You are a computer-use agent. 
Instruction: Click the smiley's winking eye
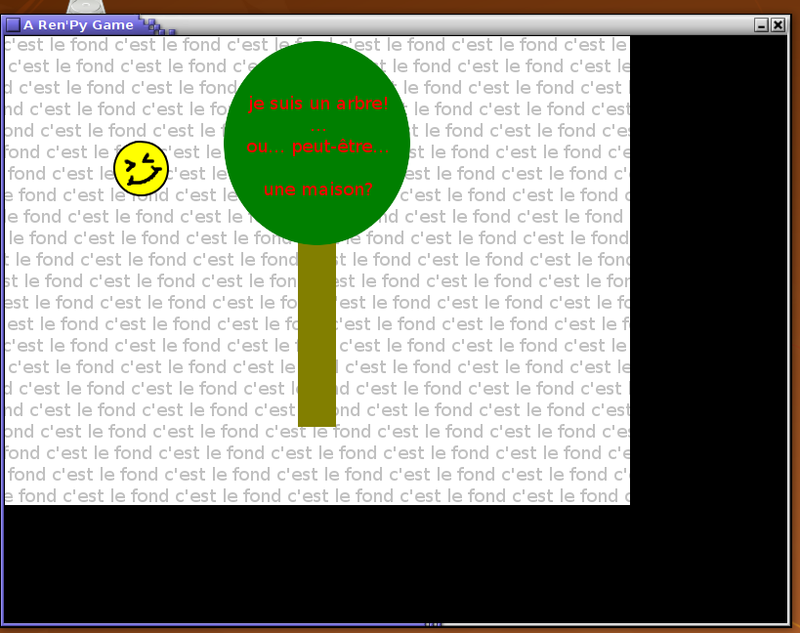(x=150, y=158)
